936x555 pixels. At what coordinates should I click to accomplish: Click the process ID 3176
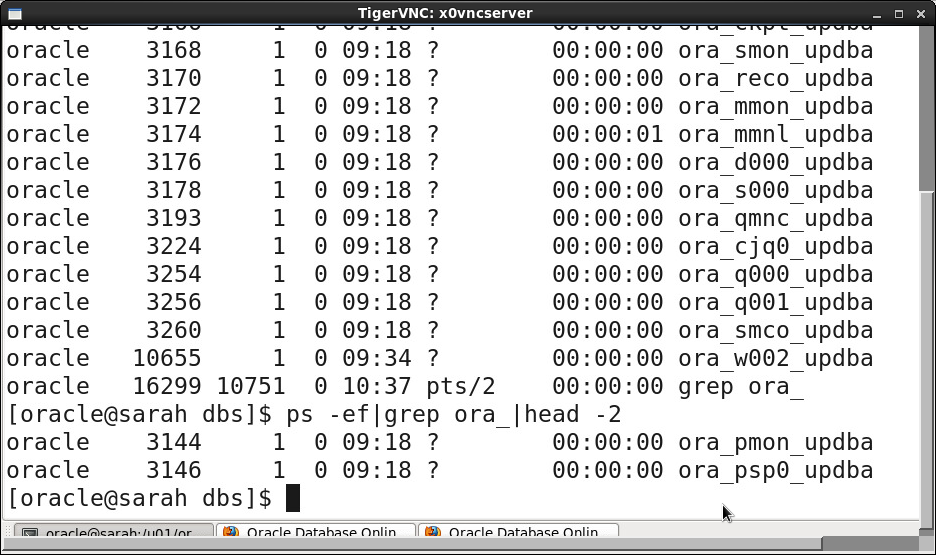[174, 162]
